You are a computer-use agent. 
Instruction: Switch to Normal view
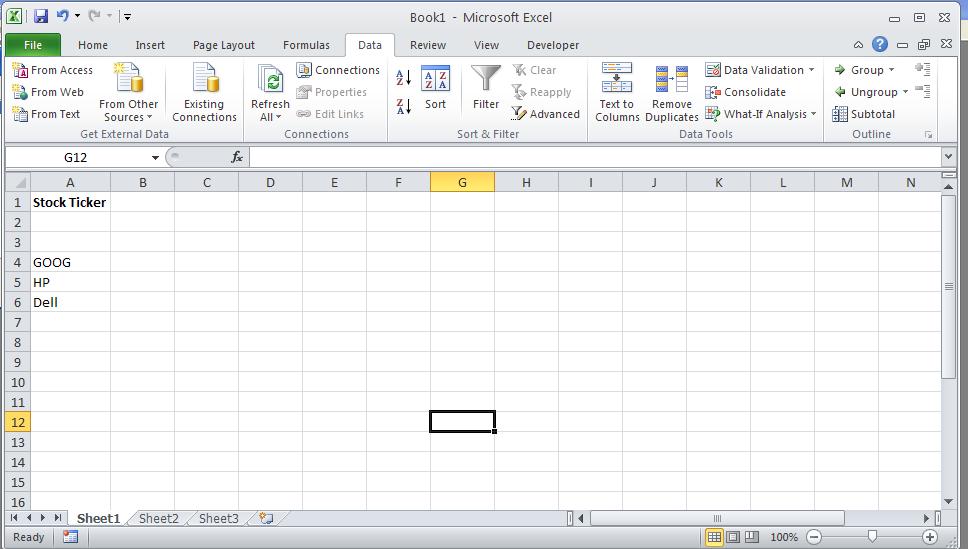[x=714, y=537]
